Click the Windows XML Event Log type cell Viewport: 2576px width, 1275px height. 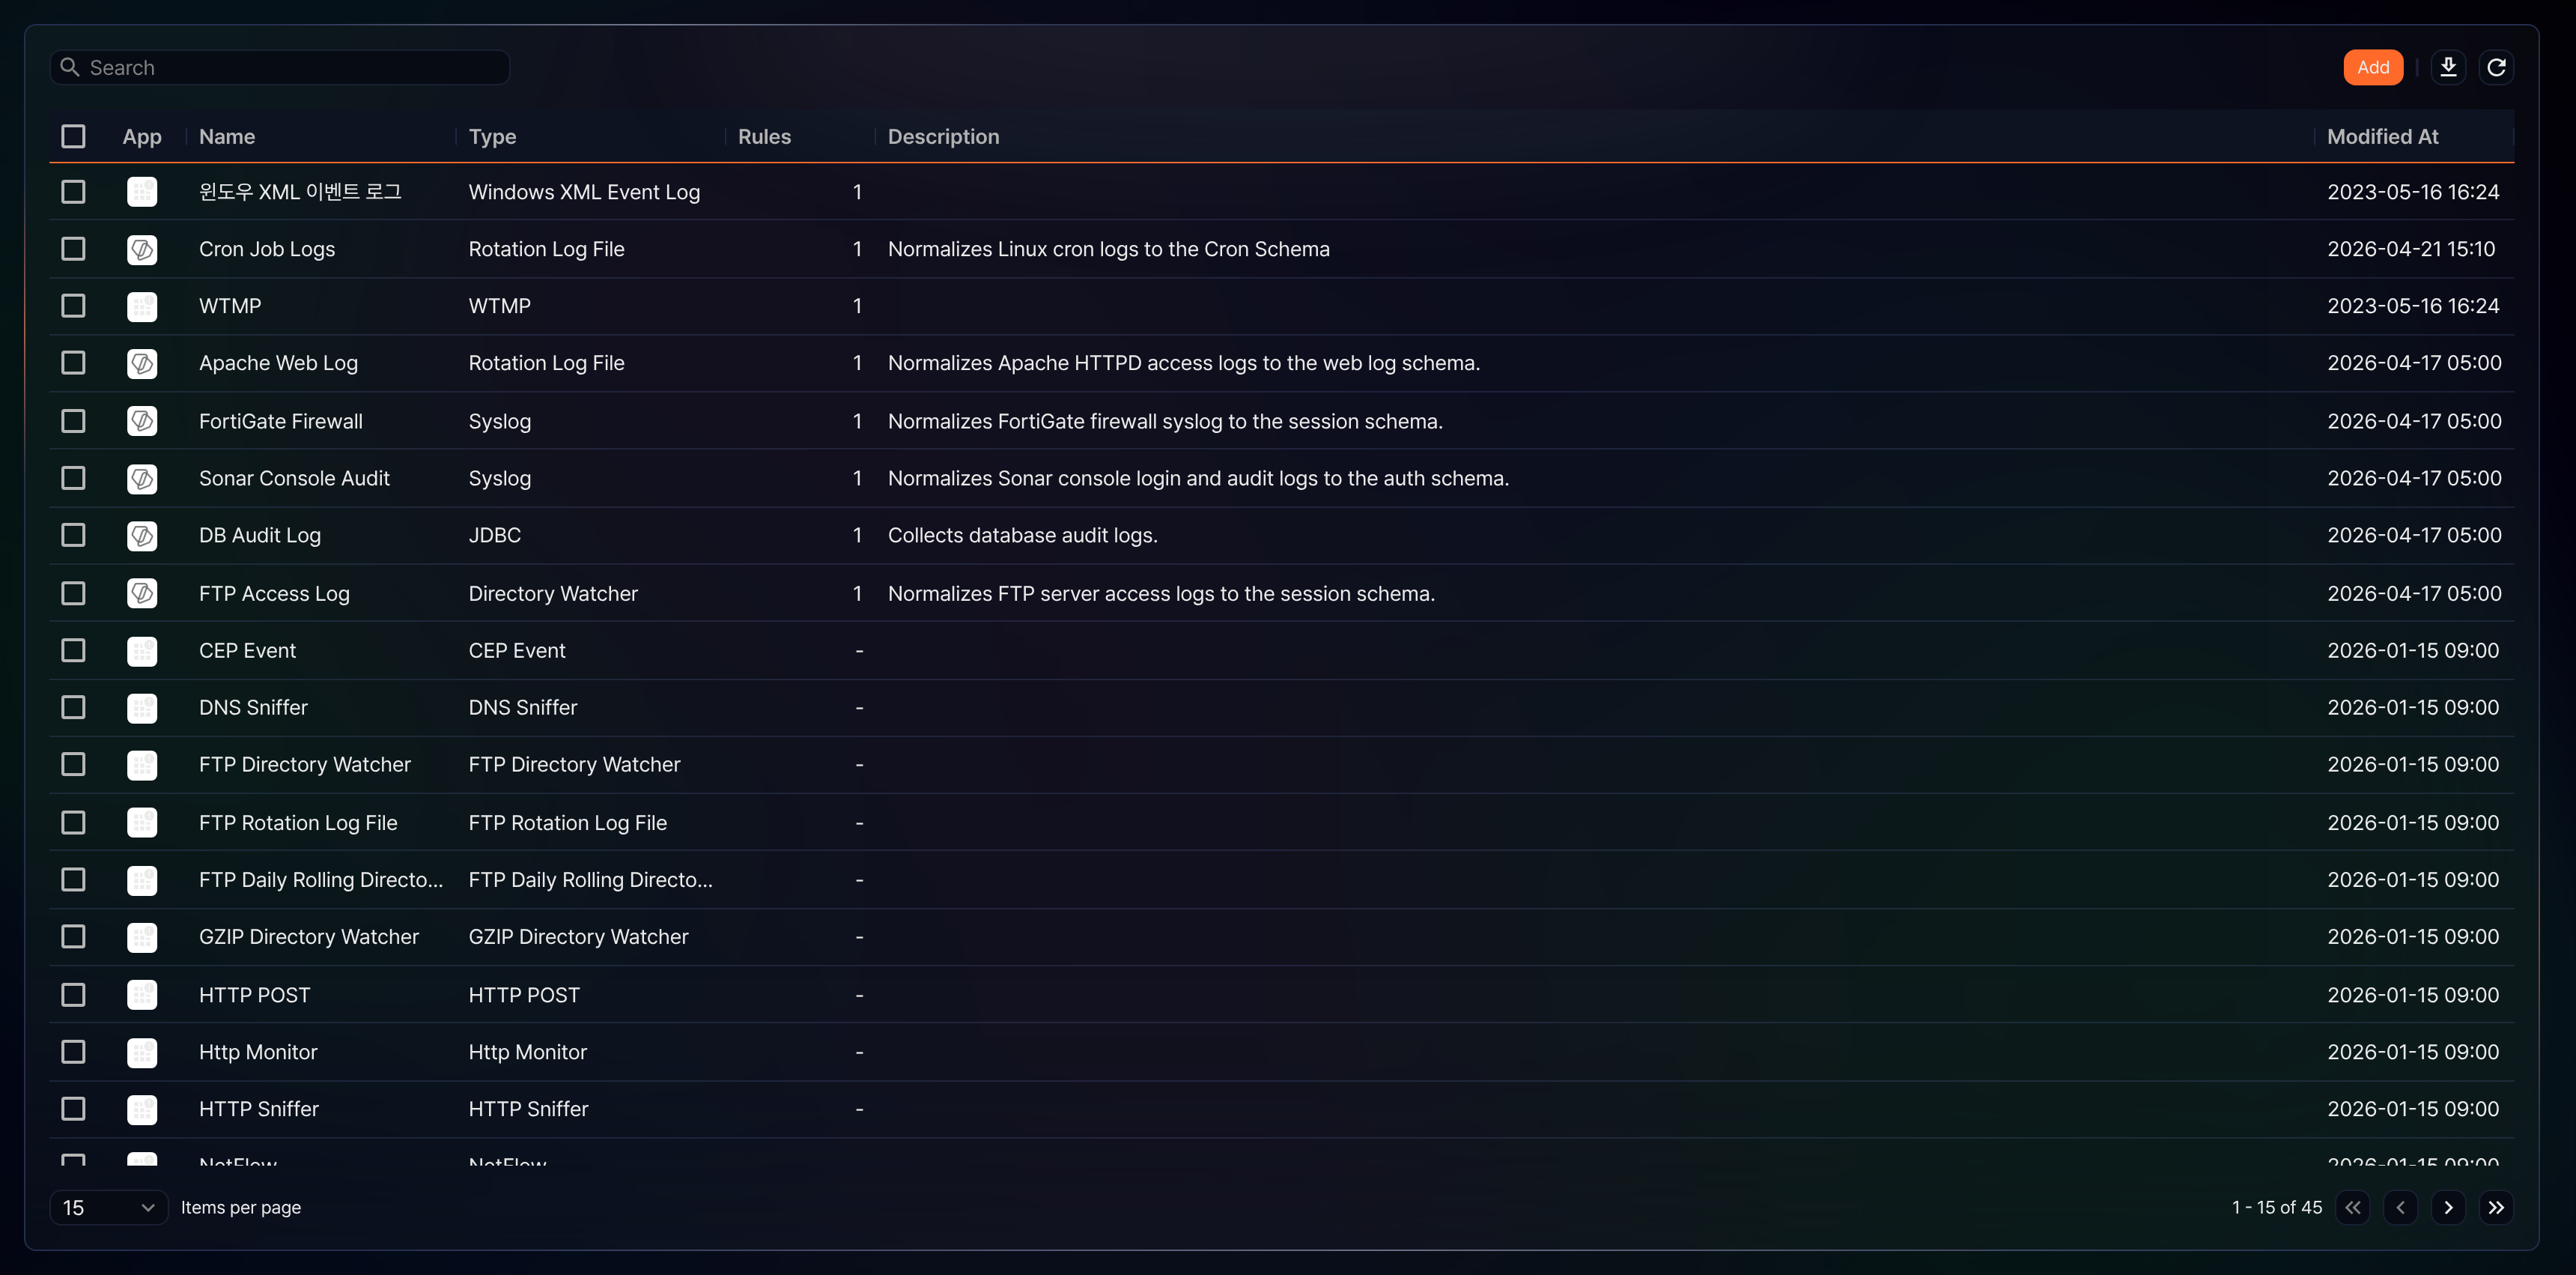pos(584,192)
